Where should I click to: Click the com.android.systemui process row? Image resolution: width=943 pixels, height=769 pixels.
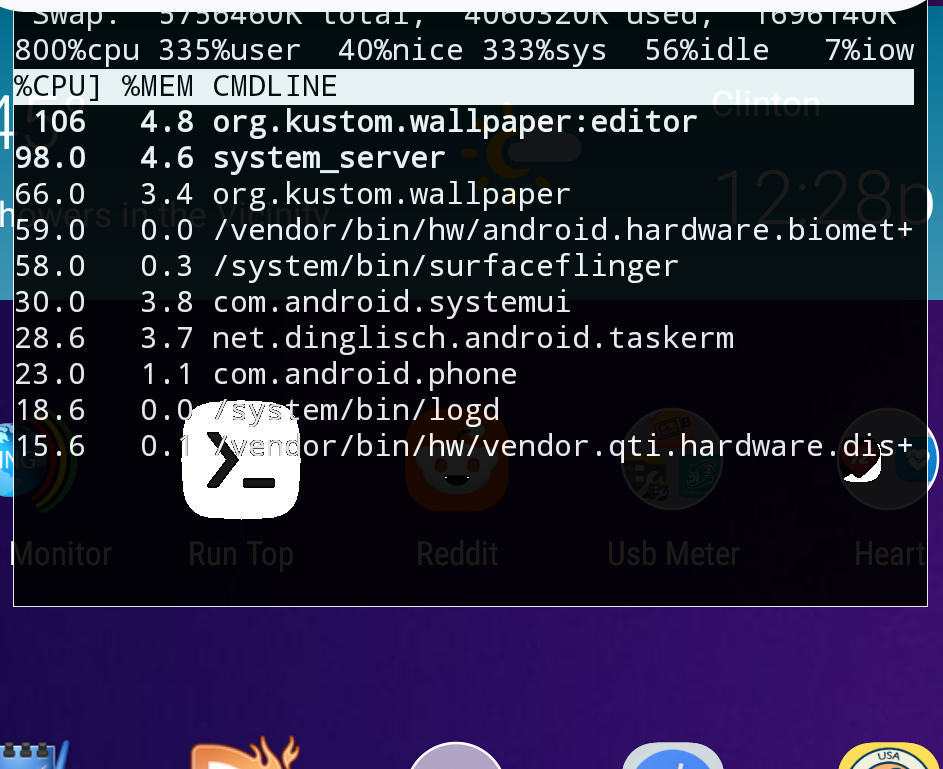[x=391, y=302]
